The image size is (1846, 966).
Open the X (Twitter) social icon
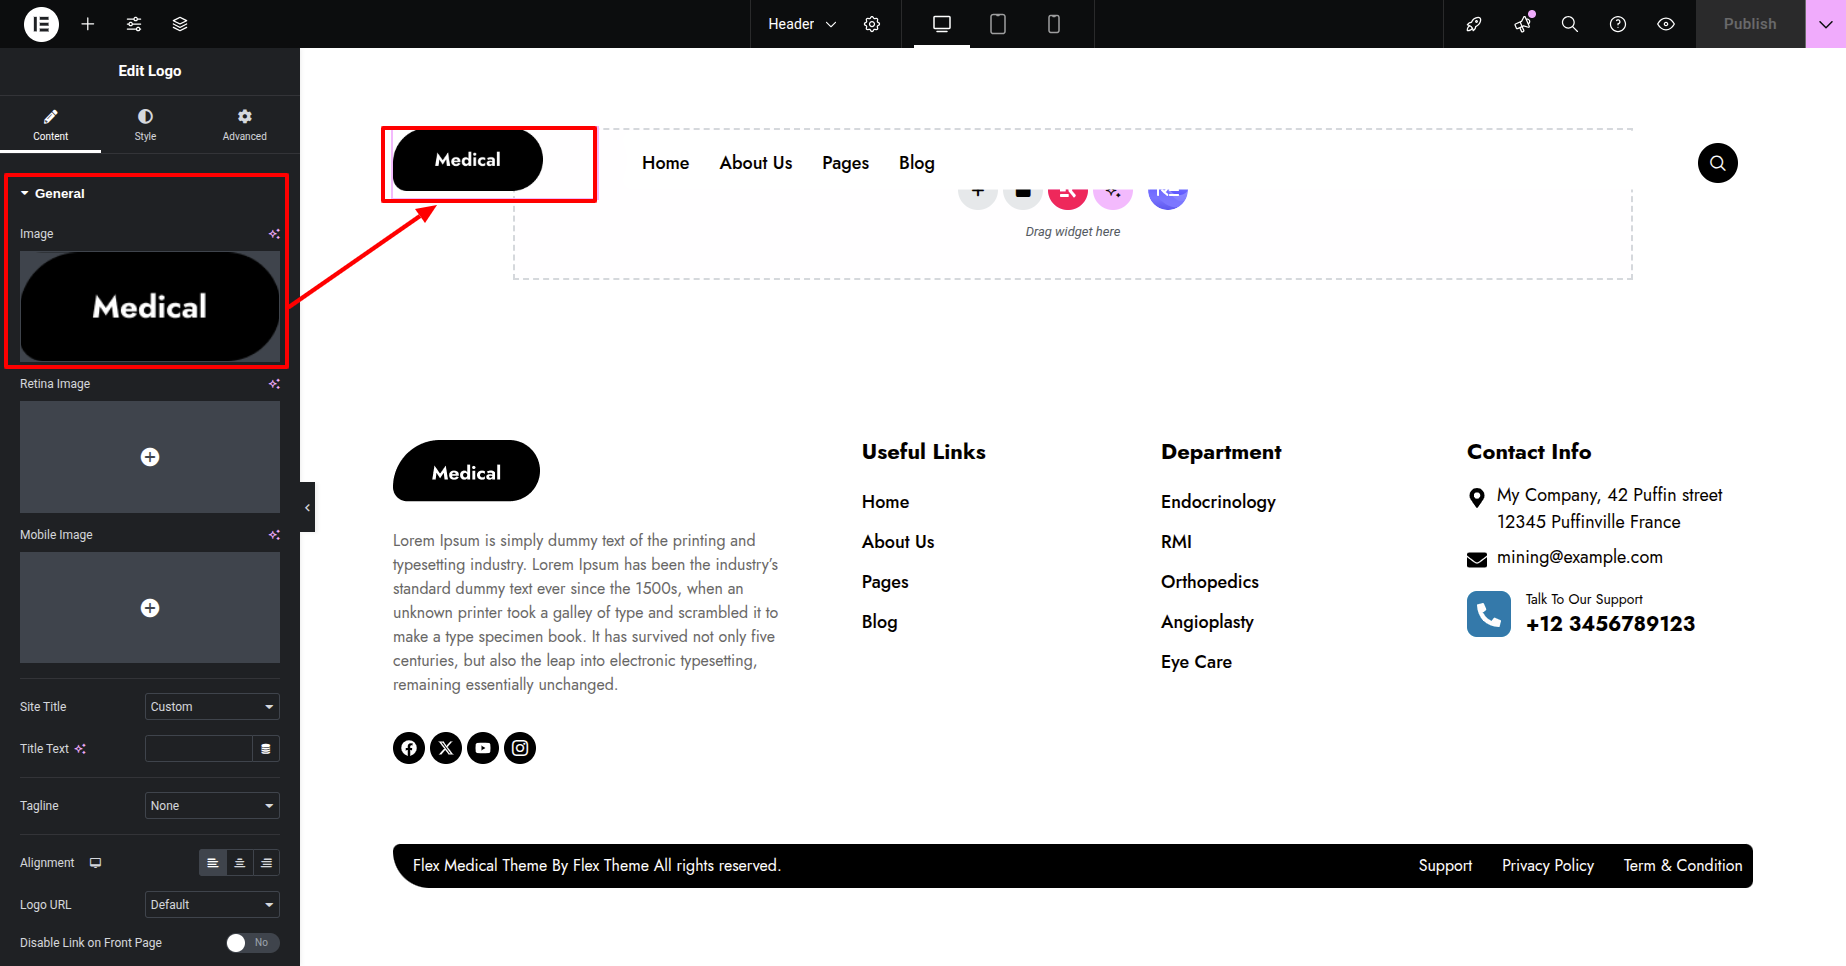(446, 748)
